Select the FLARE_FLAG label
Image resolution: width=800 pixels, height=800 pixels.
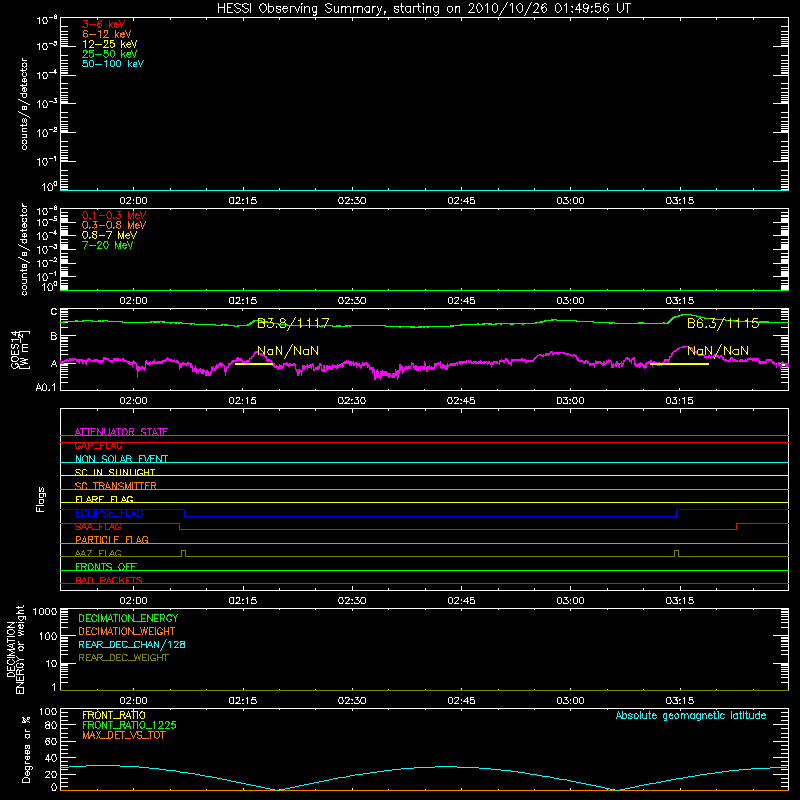(104, 499)
